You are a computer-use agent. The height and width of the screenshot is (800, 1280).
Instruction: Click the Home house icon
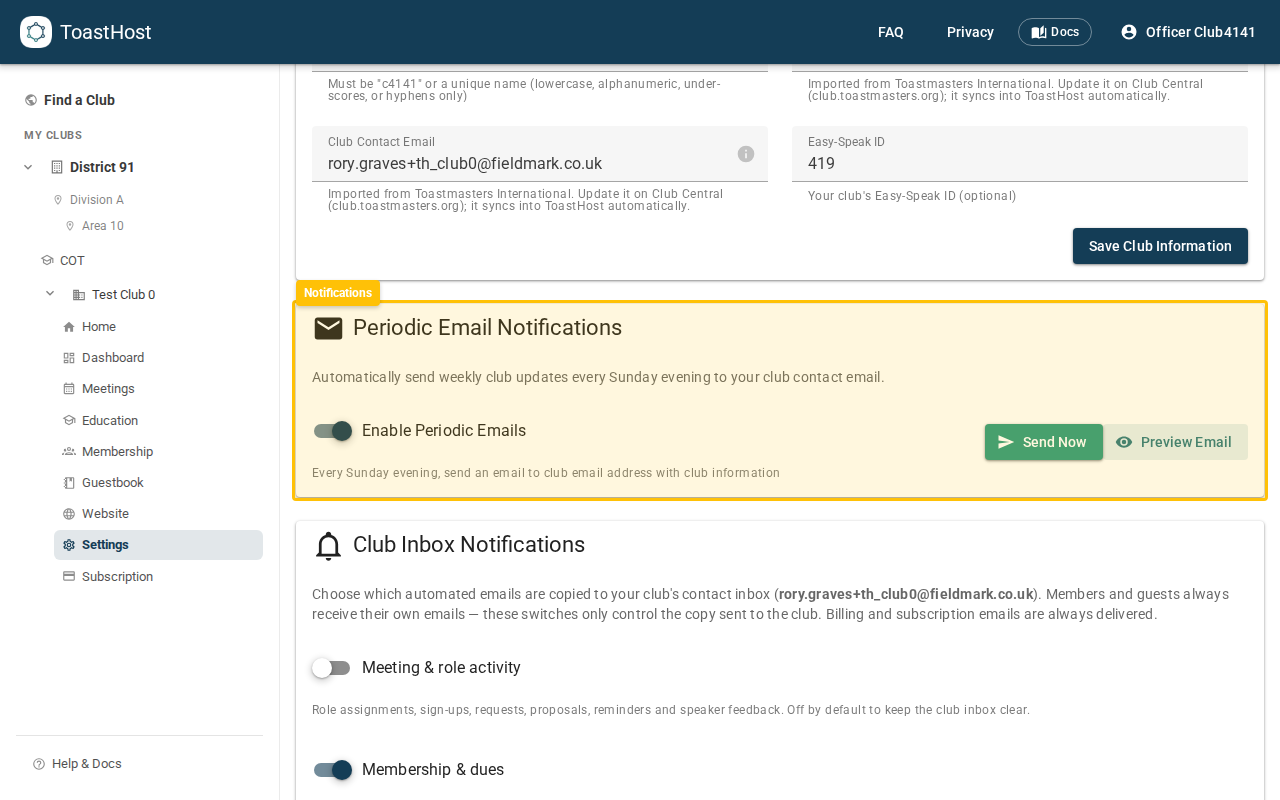(x=69, y=327)
